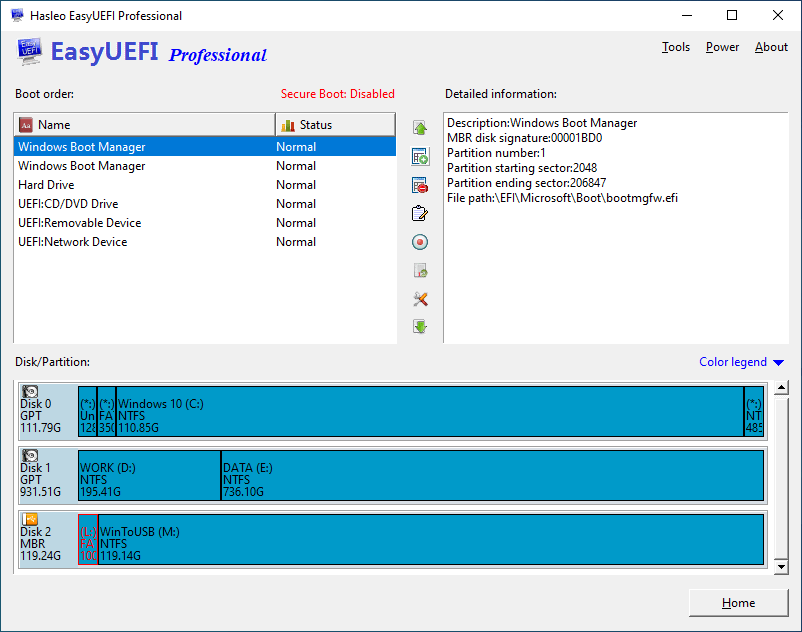Screen dimensions: 802x632
Task: Open the About dialog
Action: pyautogui.click(x=771, y=46)
